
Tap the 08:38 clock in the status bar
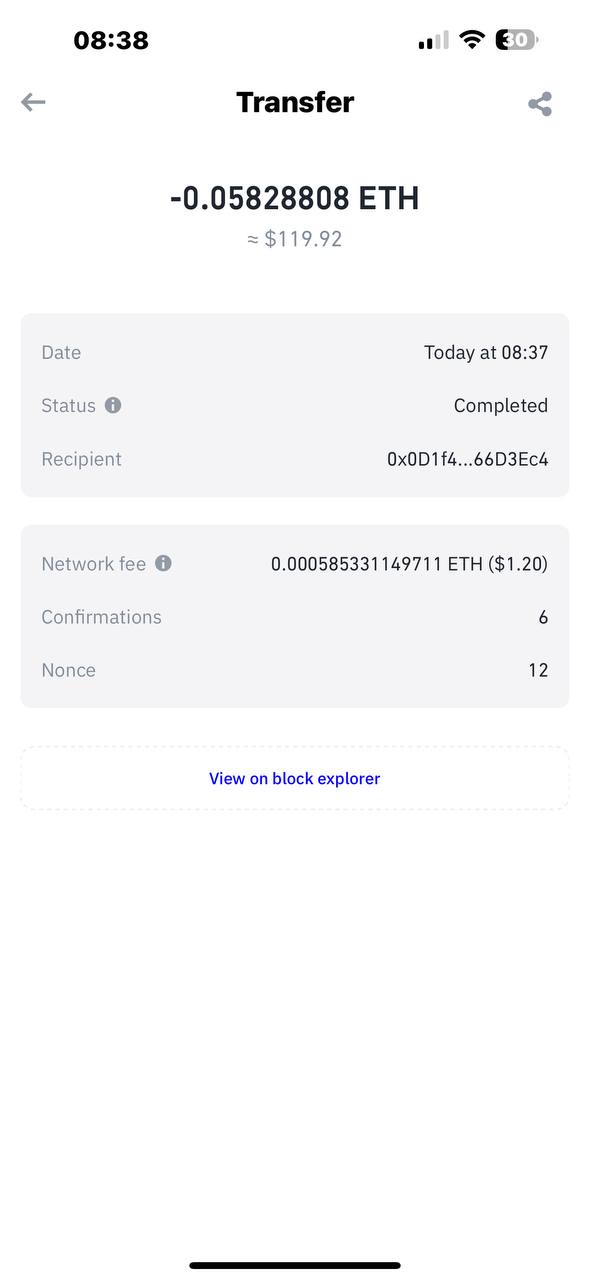[111, 40]
